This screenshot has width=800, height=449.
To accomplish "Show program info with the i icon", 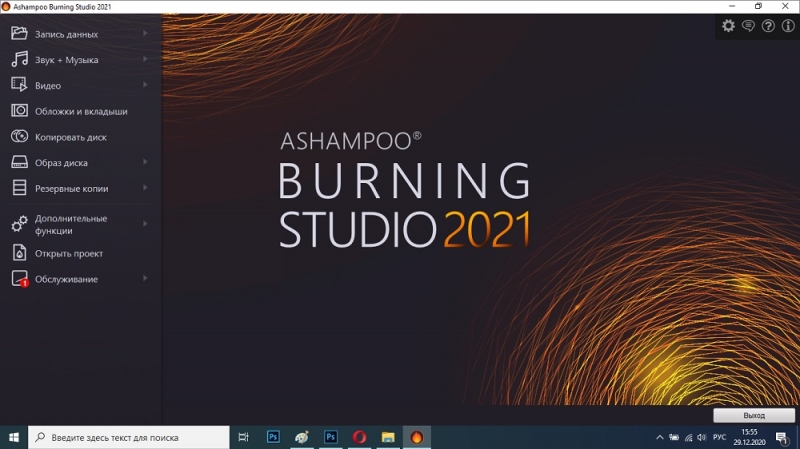I will click(788, 26).
